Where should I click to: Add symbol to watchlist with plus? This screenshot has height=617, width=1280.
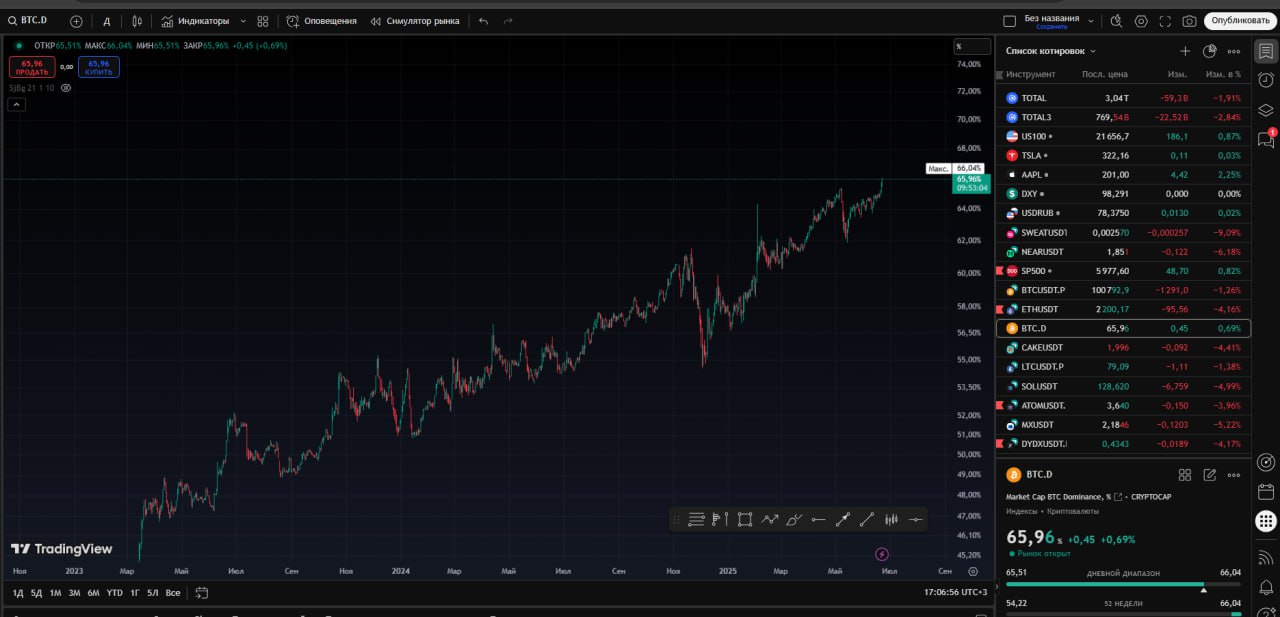1185,51
